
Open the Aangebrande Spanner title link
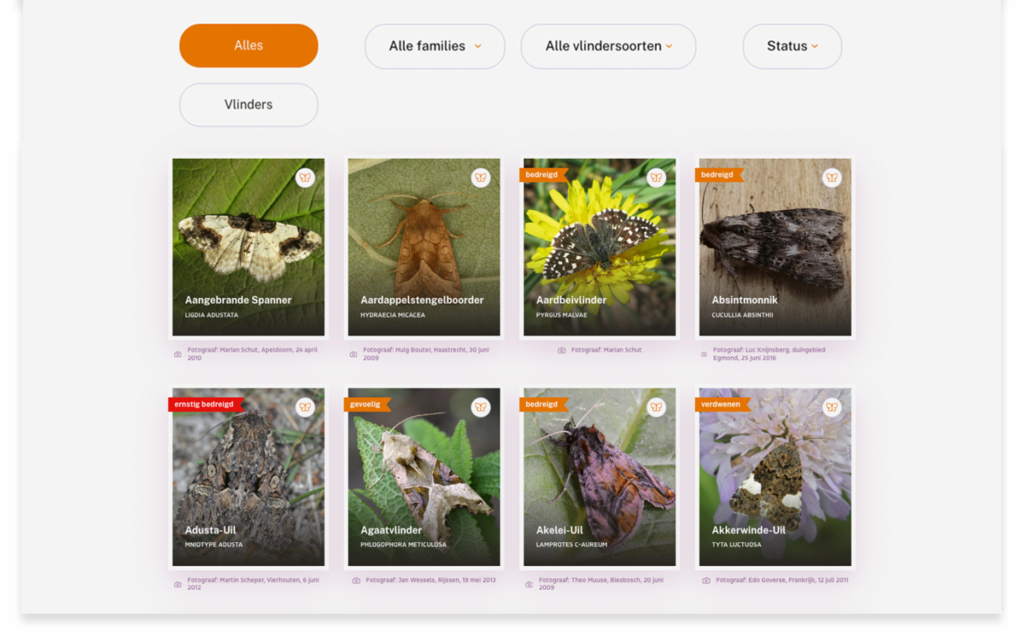[238, 300]
